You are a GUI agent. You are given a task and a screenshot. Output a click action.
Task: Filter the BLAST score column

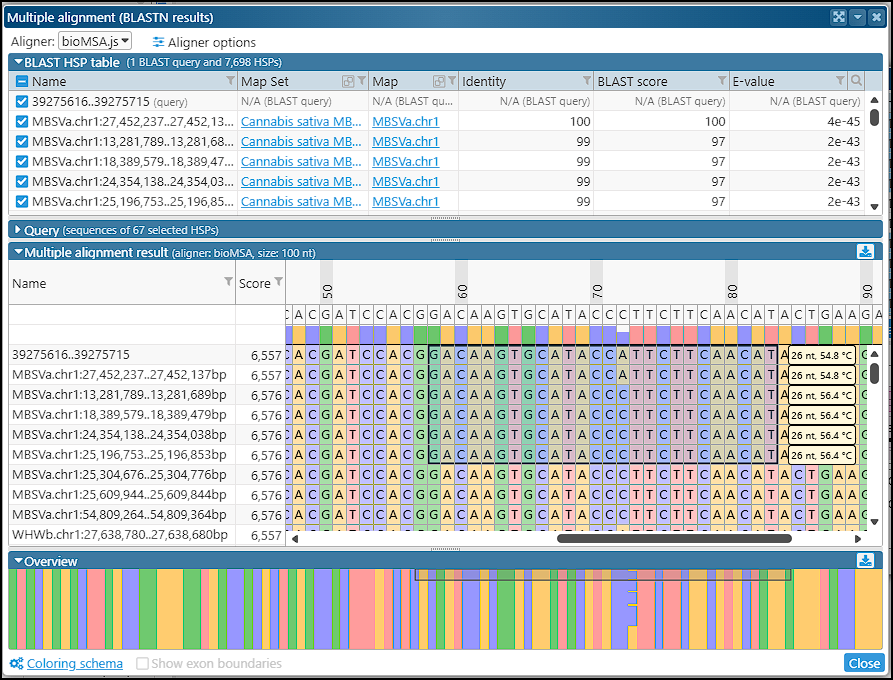[722, 82]
